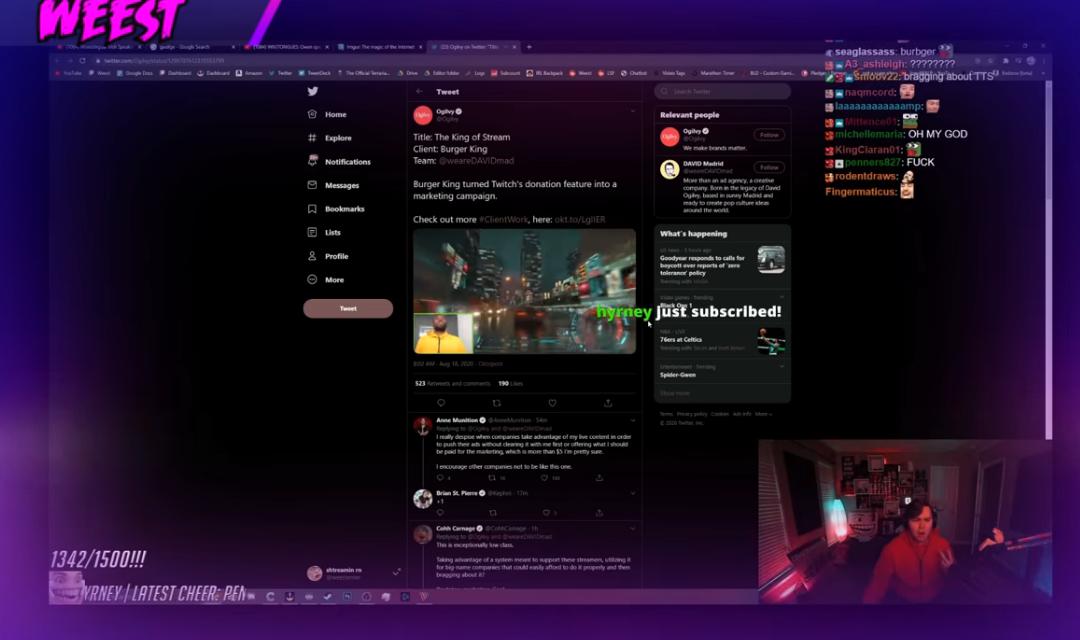
Task: Retweet the main Ogilvy tweet
Action: pyautogui.click(x=497, y=403)
